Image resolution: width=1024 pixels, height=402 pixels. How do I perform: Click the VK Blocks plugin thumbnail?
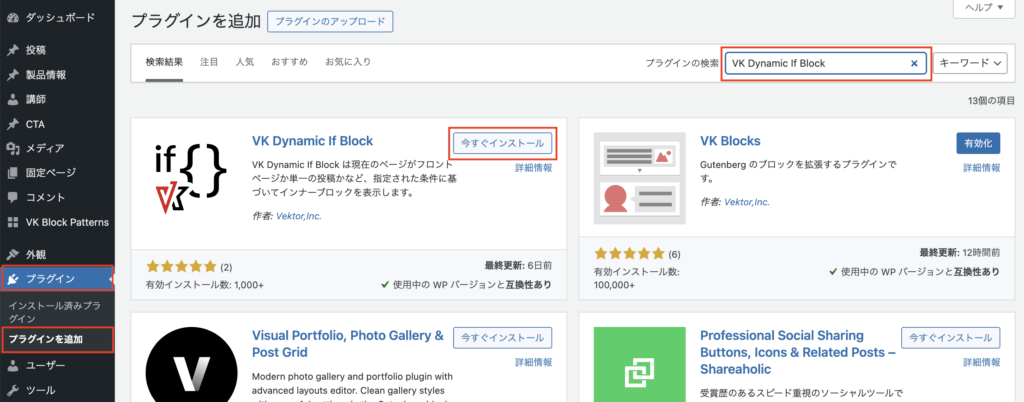639,178
